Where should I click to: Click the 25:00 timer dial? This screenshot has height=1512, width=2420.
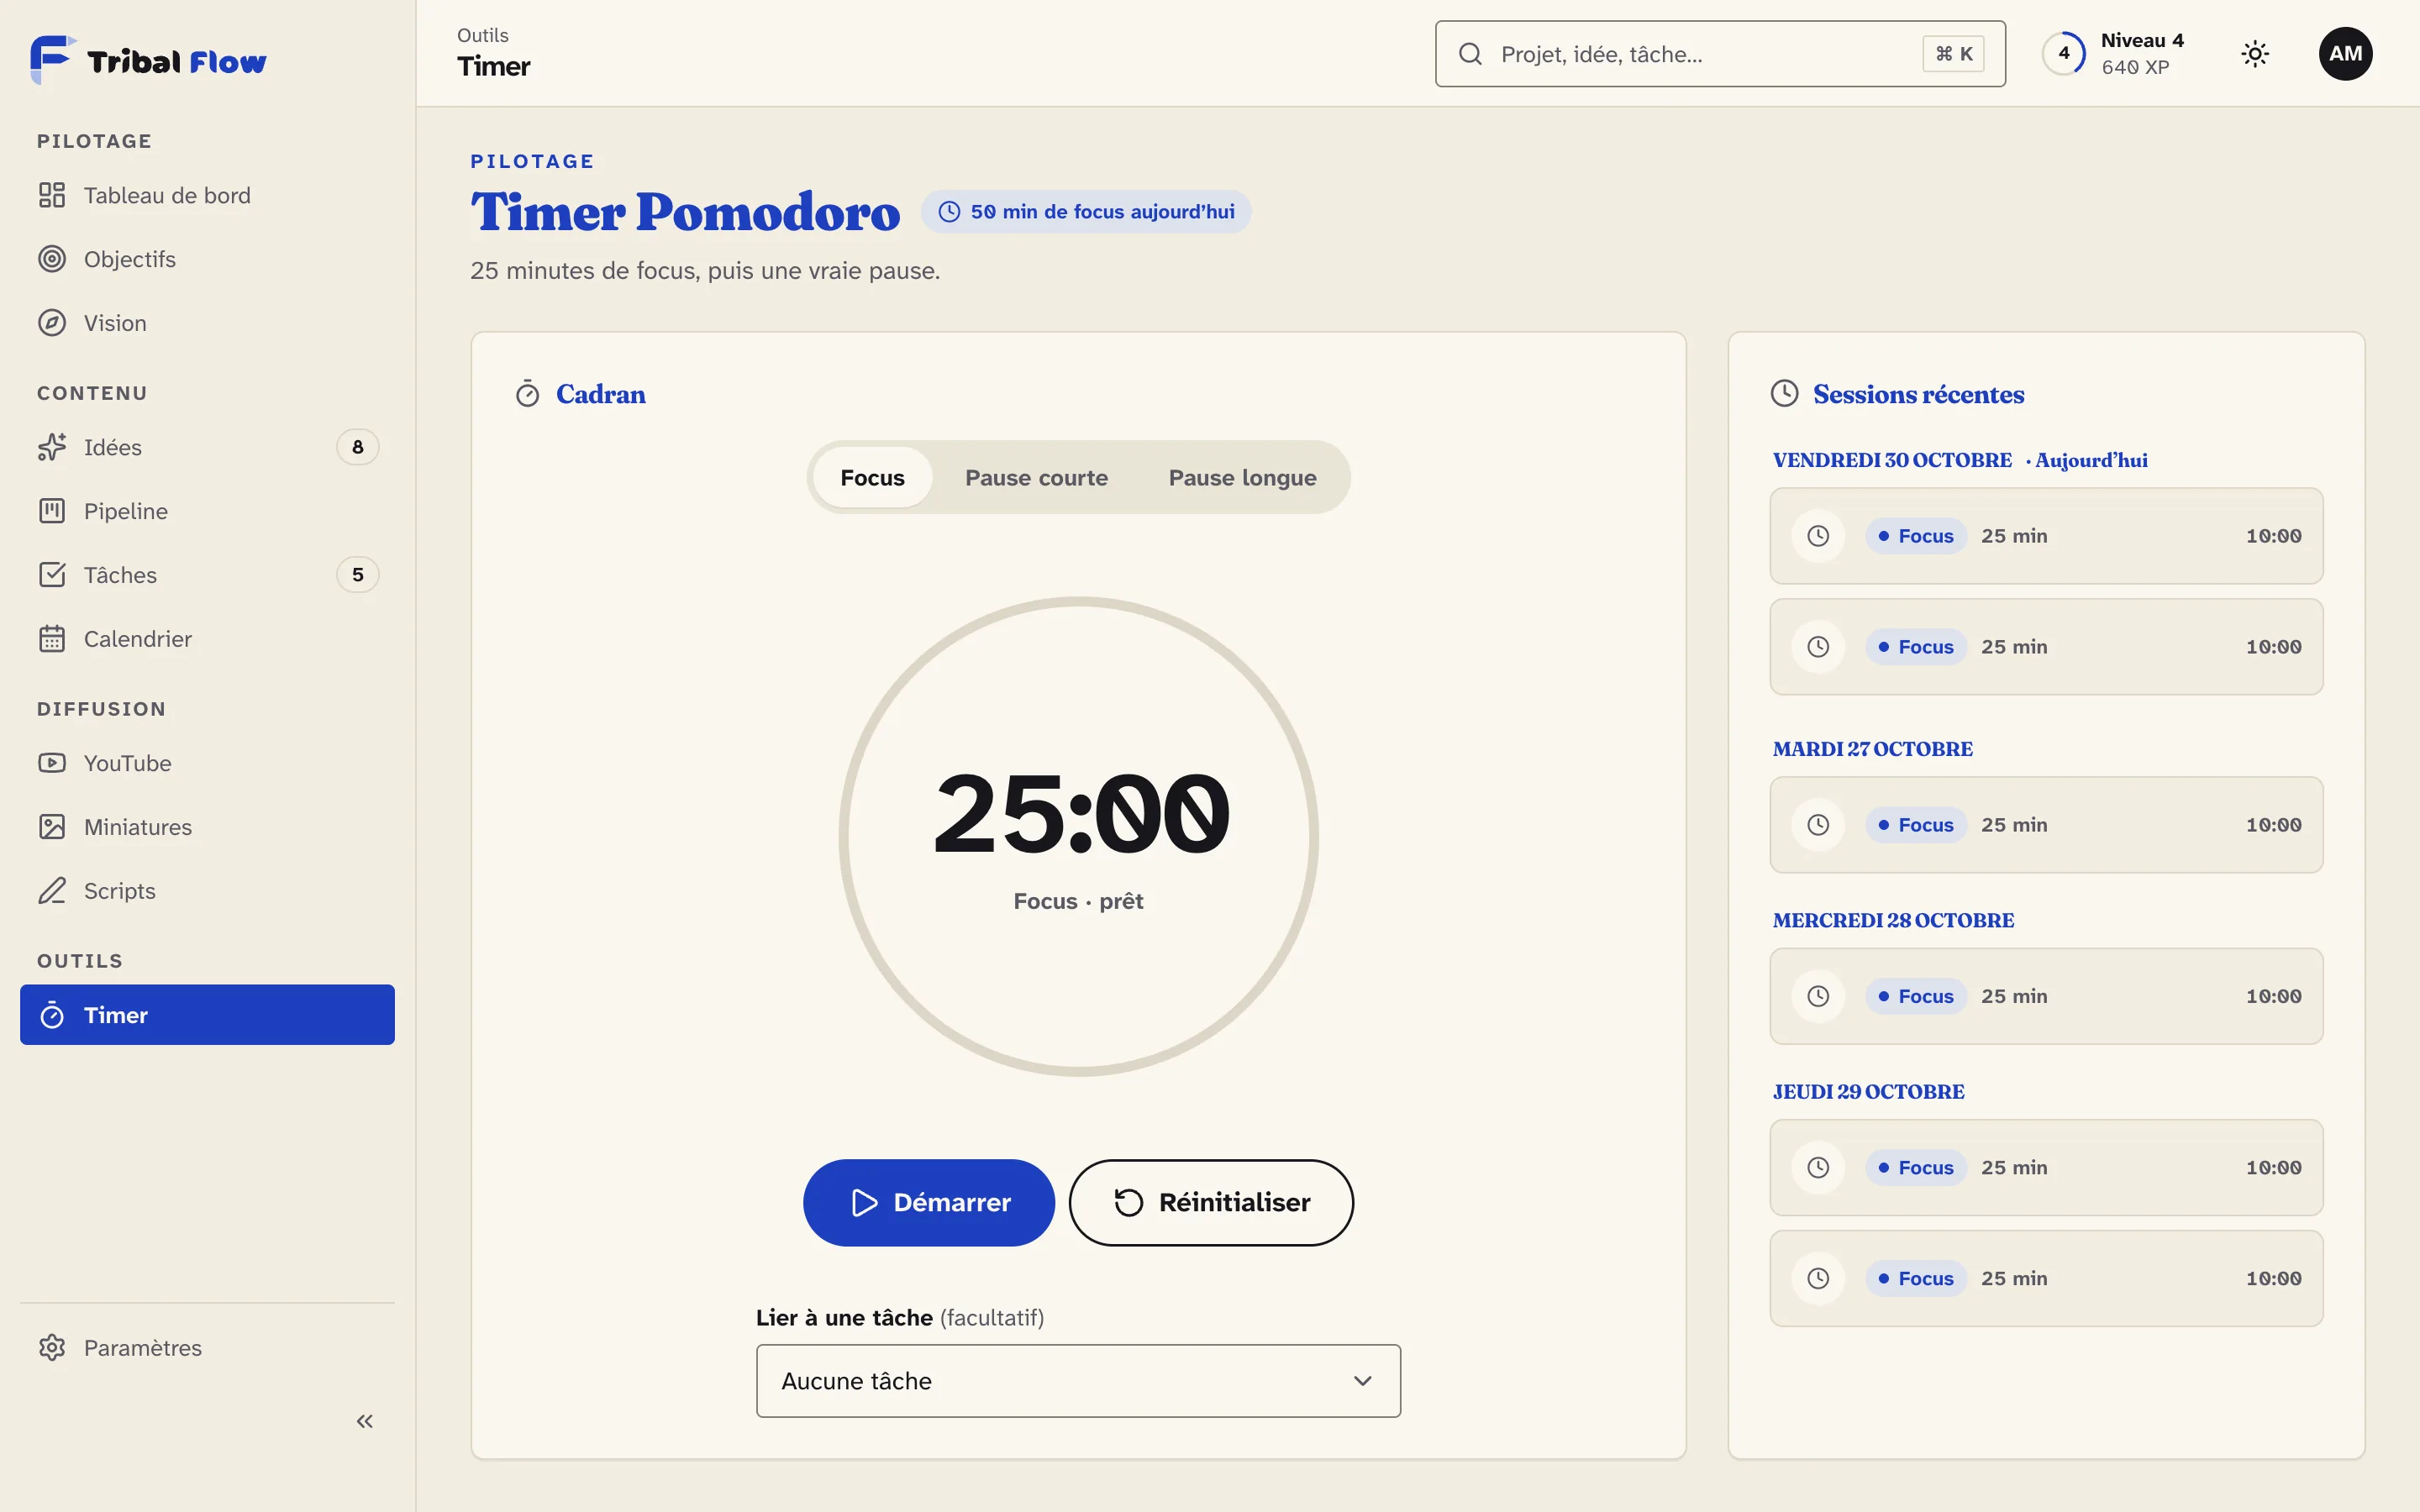[1079, 836]
